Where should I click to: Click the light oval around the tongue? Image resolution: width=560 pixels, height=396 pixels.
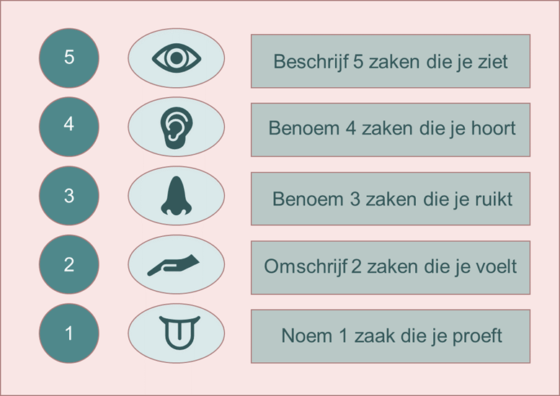(176, 334)
